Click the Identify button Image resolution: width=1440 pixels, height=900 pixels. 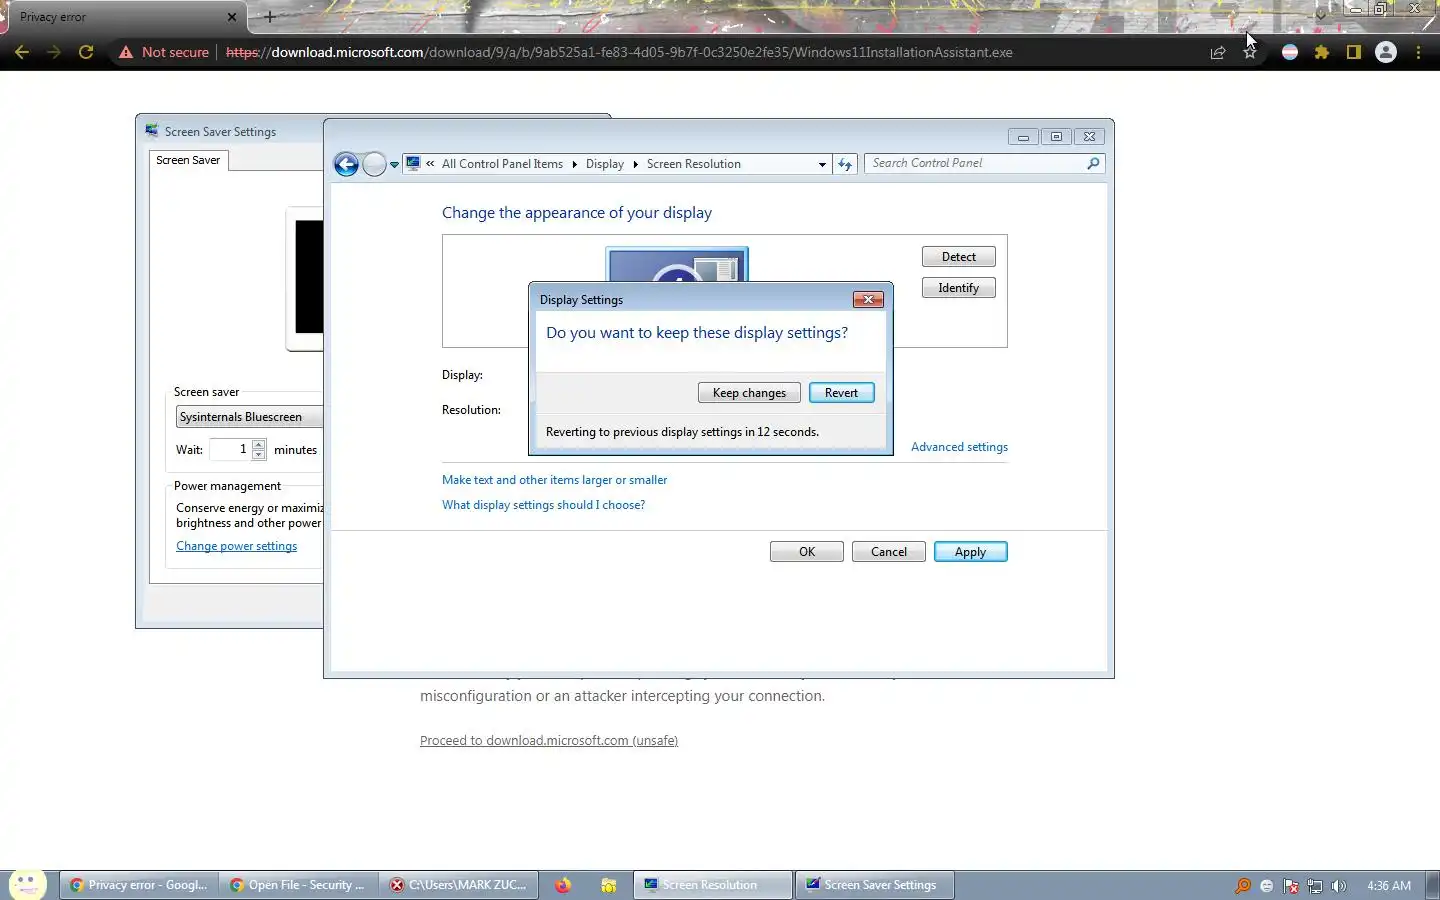(958, 288)
